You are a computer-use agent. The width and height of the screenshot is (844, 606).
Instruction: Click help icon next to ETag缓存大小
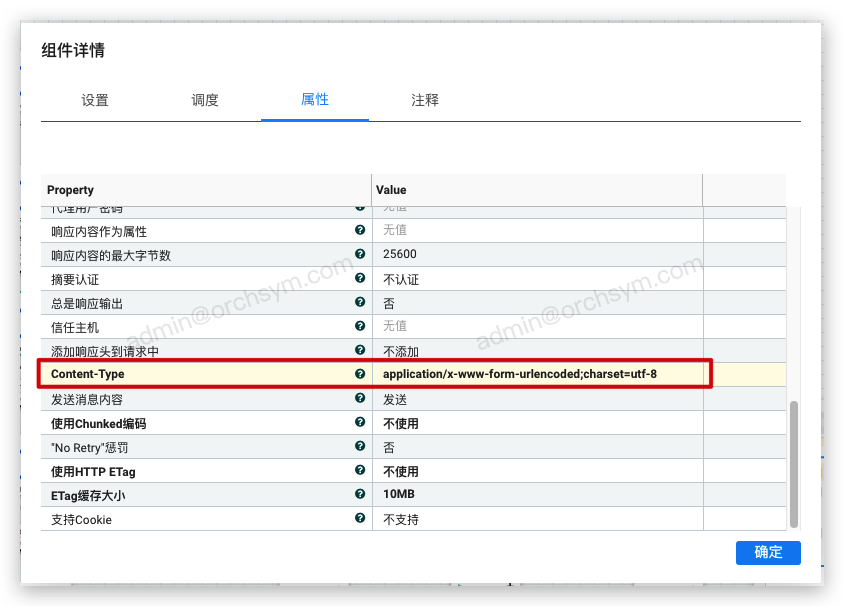tap(360, 494)
